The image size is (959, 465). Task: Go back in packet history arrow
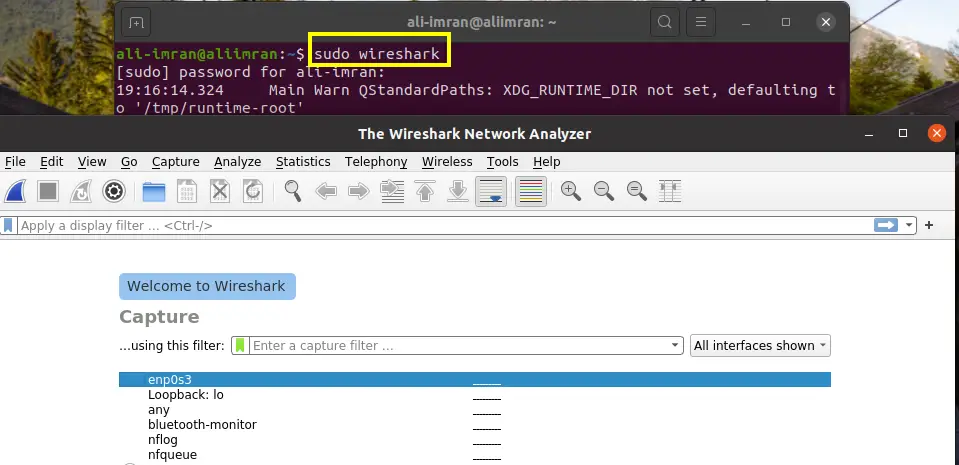(x=326, y=192)
